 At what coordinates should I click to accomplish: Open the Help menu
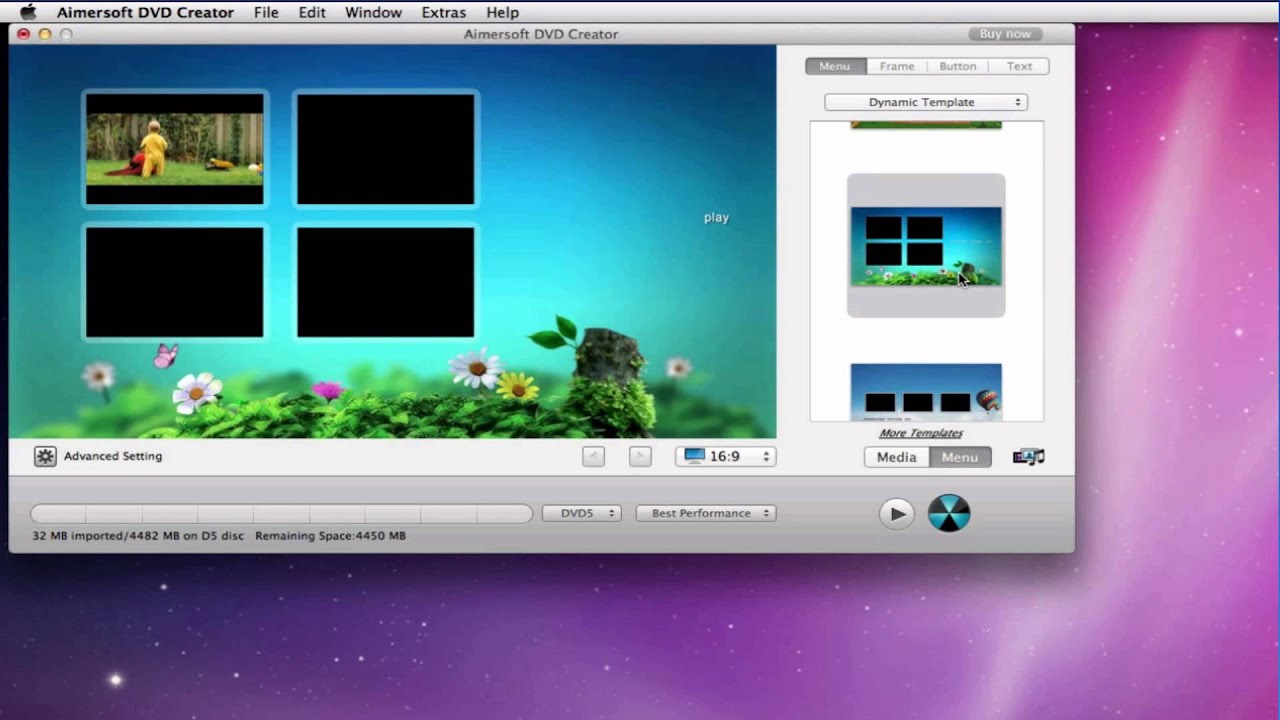pyautogui.click(x=502, y=12)
